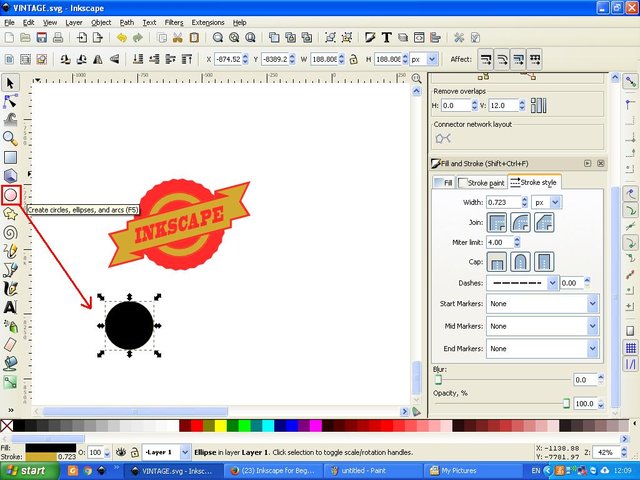Click the Undo arrow icon

click(x=122, y=38)
